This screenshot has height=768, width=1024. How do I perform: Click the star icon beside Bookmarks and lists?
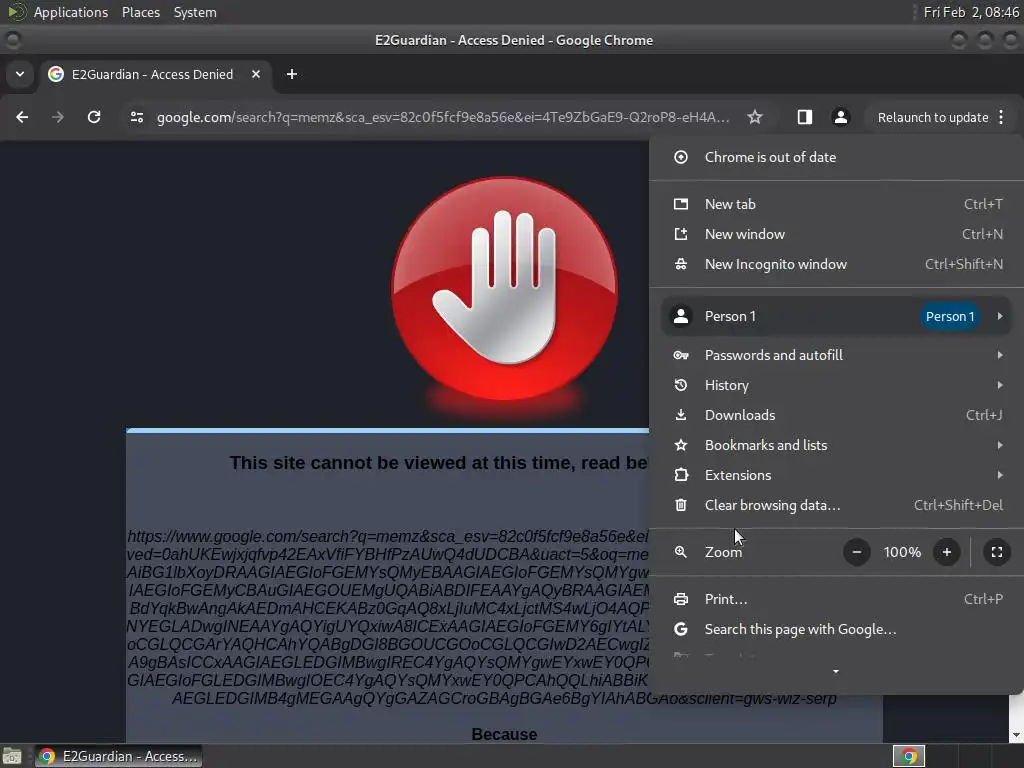(x=680, y=445)
